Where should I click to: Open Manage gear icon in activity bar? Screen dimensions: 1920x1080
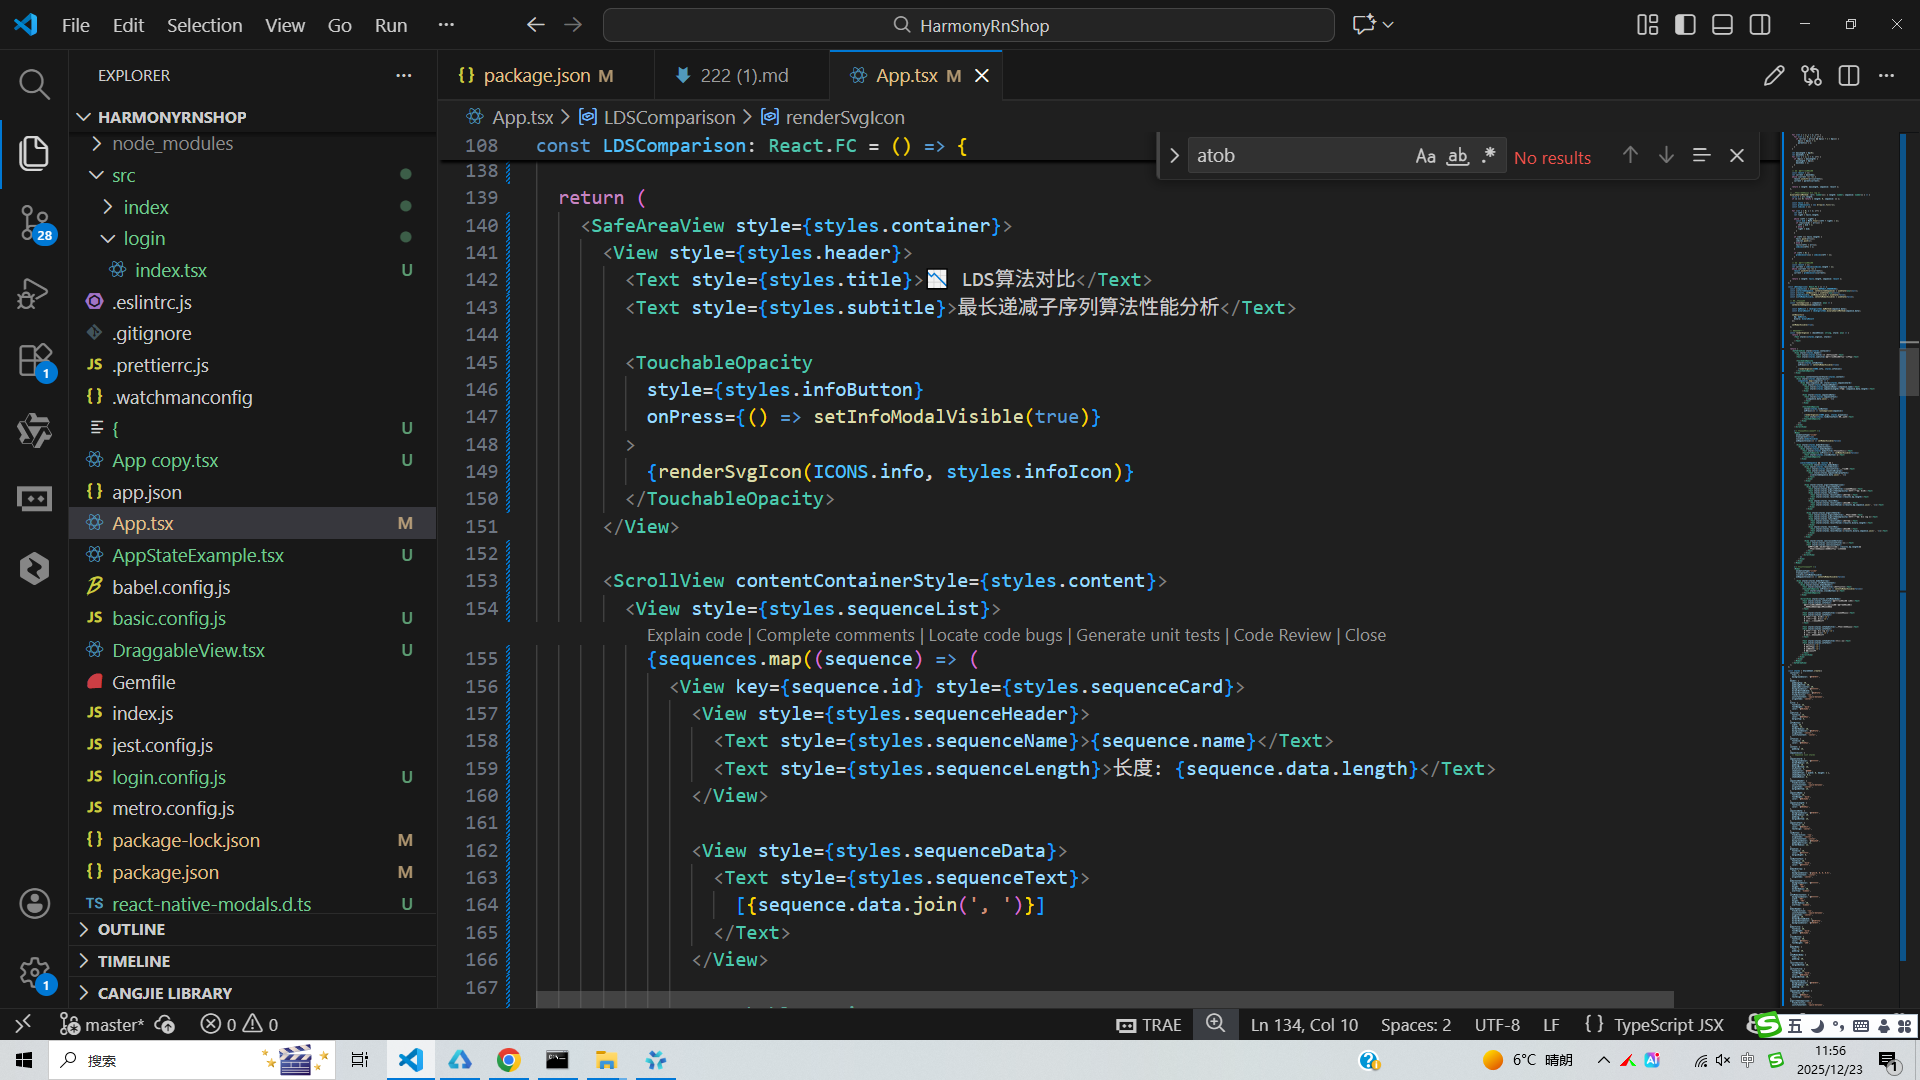pyautogui.click(x=34, y=972)
